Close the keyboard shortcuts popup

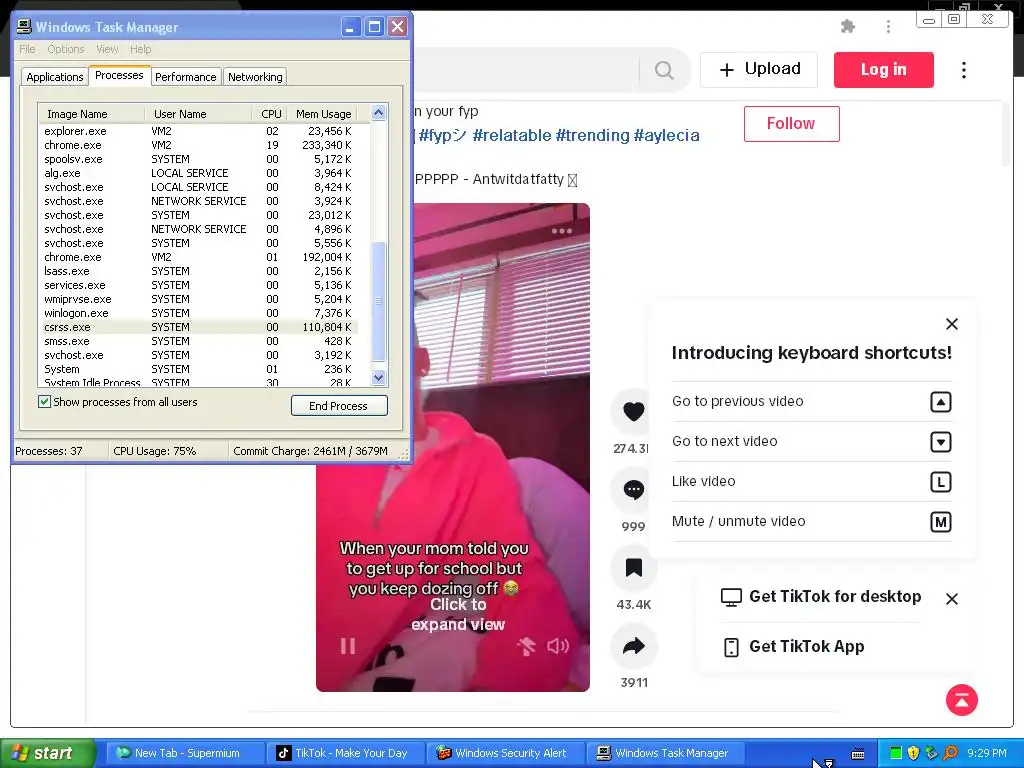(952, 324)
